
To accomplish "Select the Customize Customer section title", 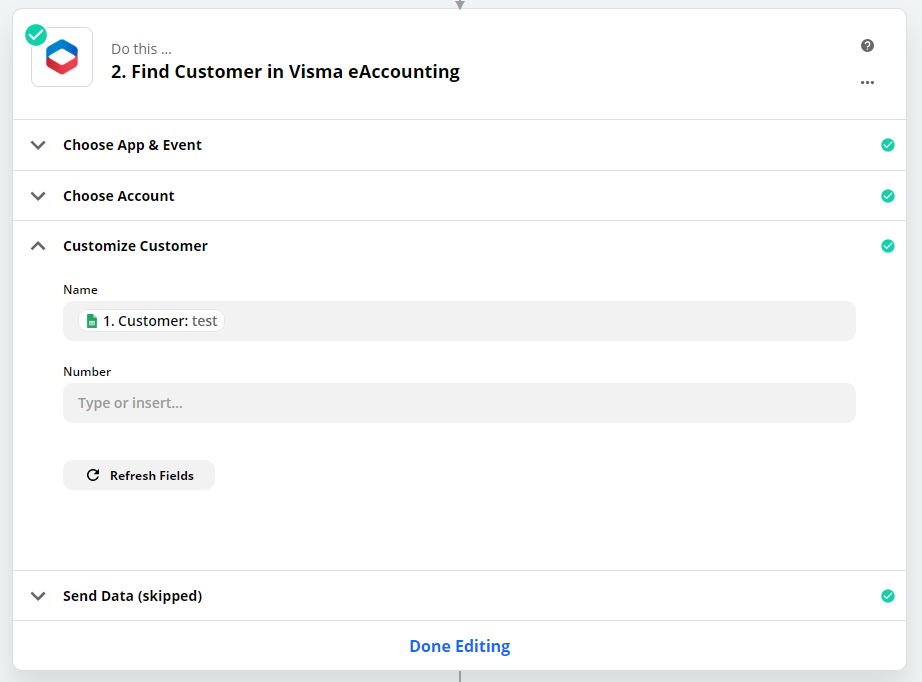I will 135,246.
